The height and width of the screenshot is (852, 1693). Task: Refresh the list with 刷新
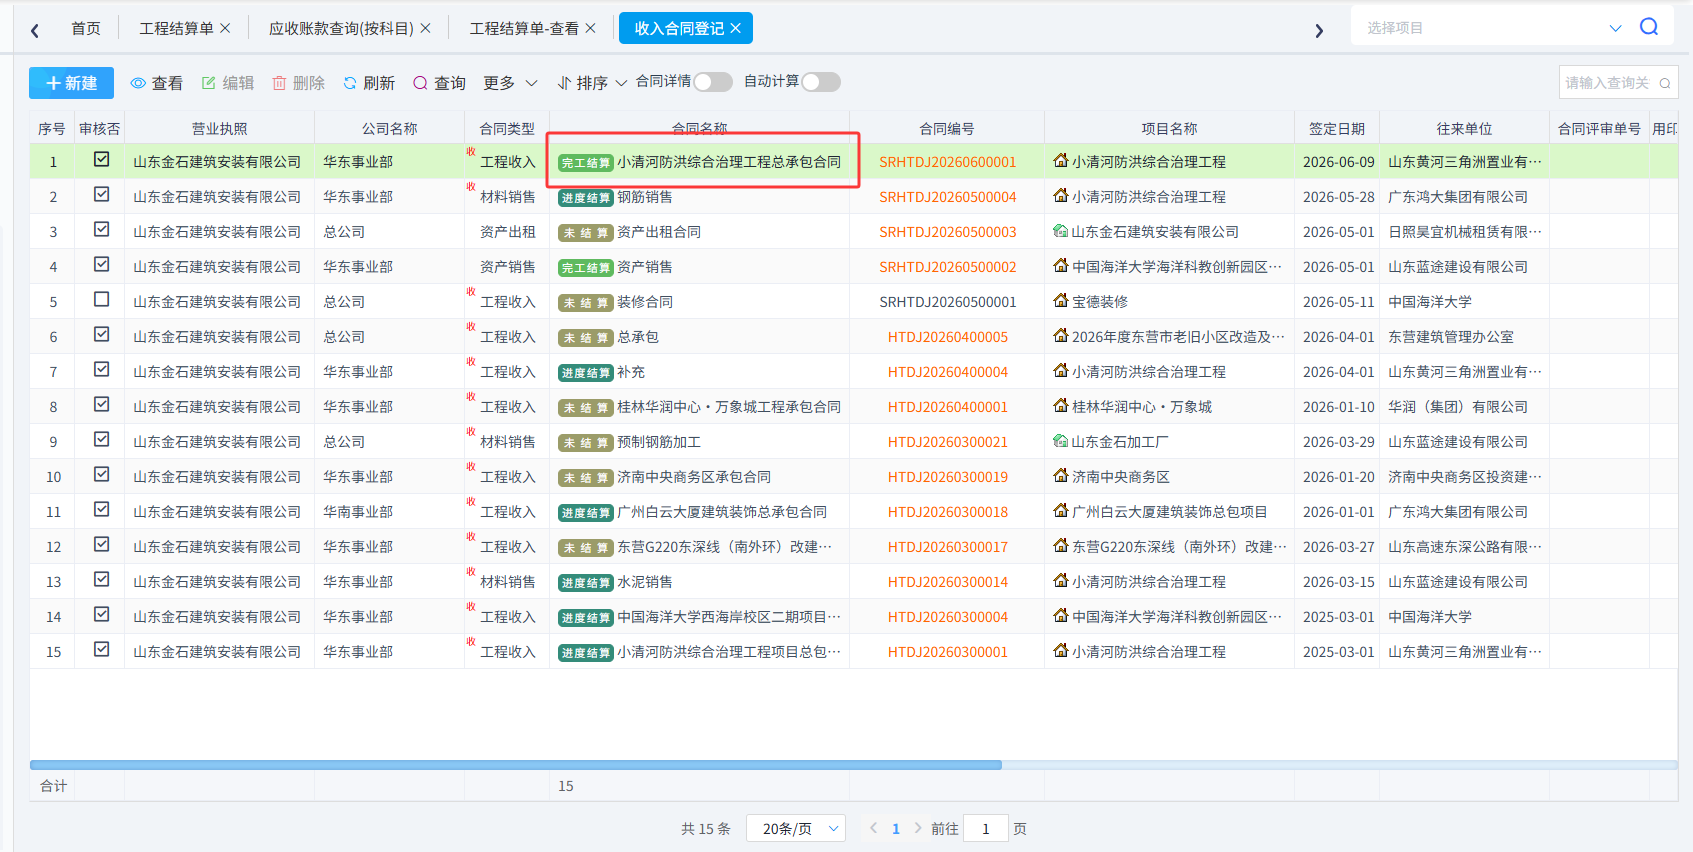(369, 83)
